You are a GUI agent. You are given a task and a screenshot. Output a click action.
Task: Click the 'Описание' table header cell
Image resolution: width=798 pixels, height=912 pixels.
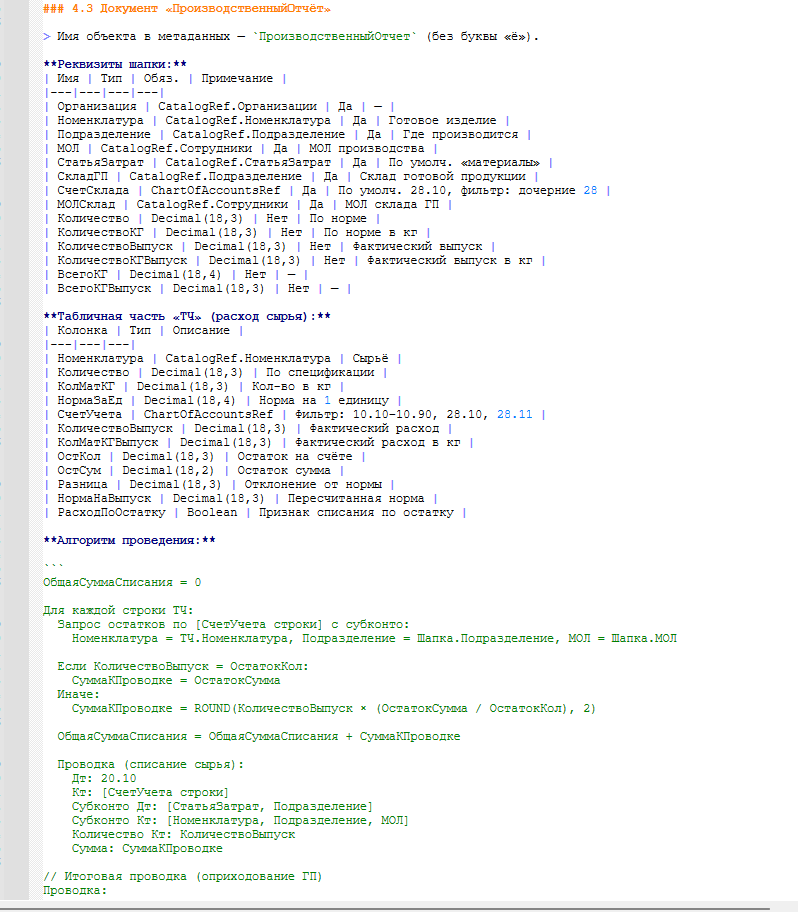click(x=201, y=330)
